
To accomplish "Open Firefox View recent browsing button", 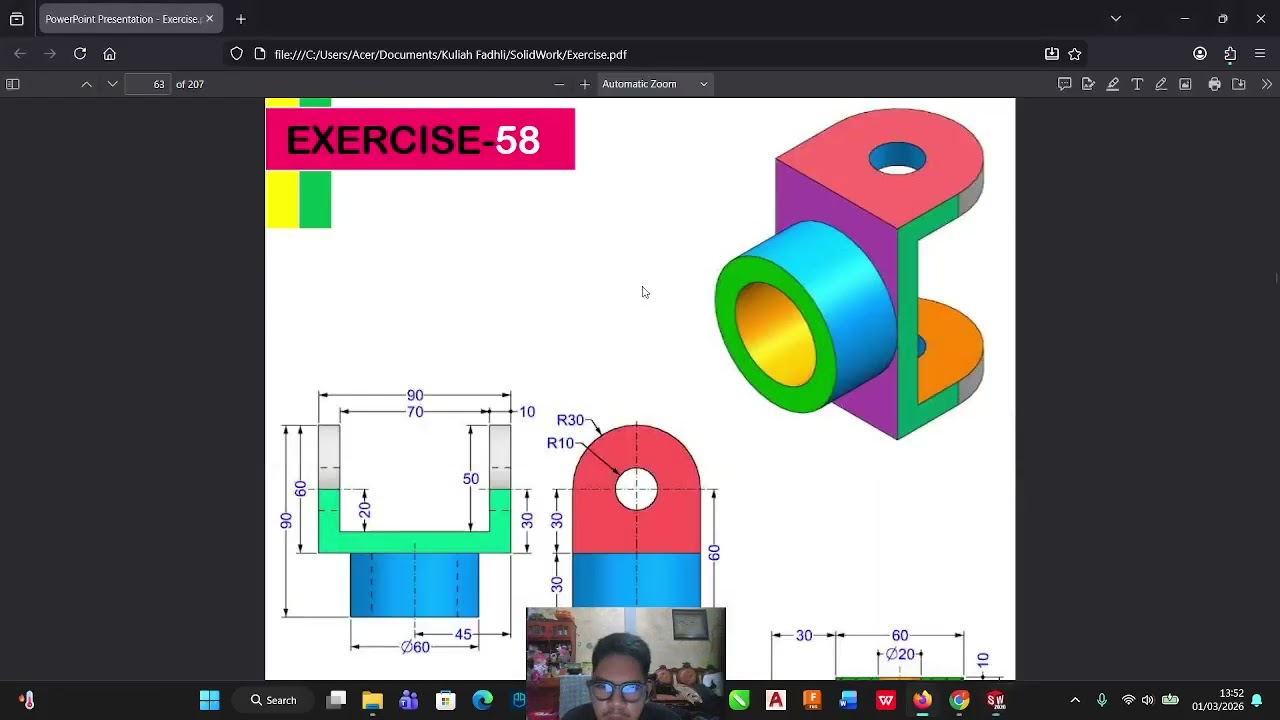I will tap(17, 19).
